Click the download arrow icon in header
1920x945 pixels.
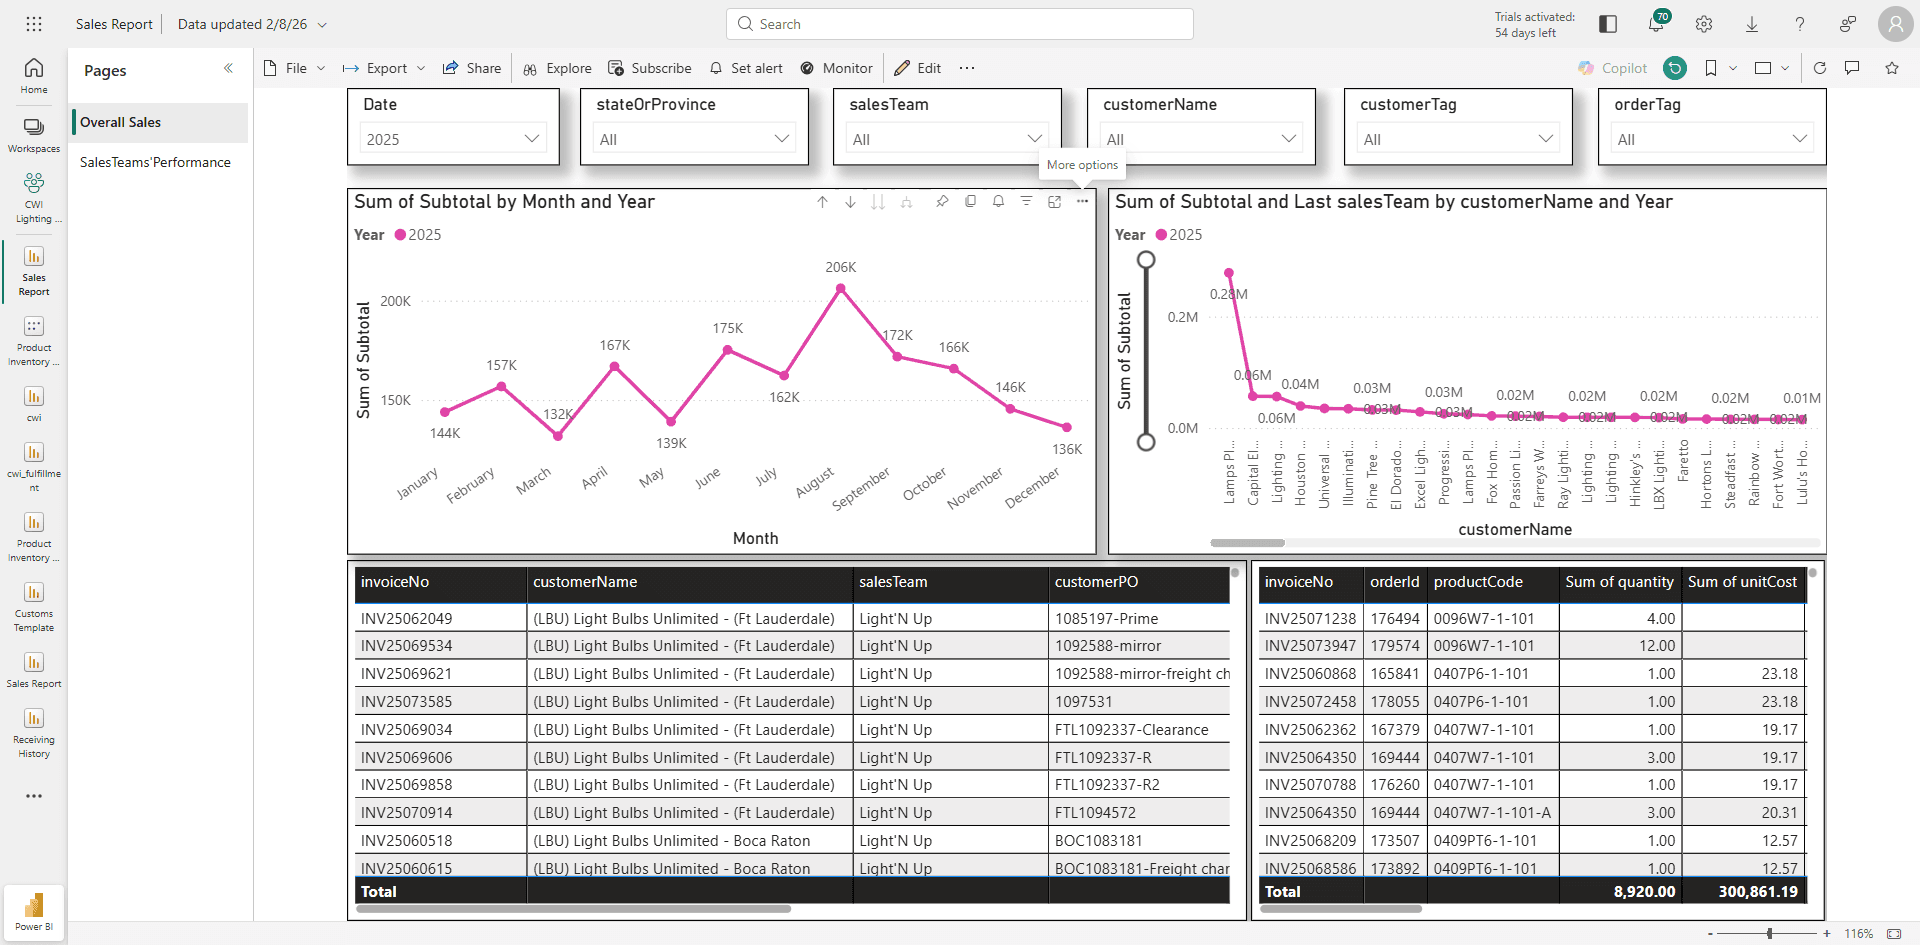pos(1752,24)
